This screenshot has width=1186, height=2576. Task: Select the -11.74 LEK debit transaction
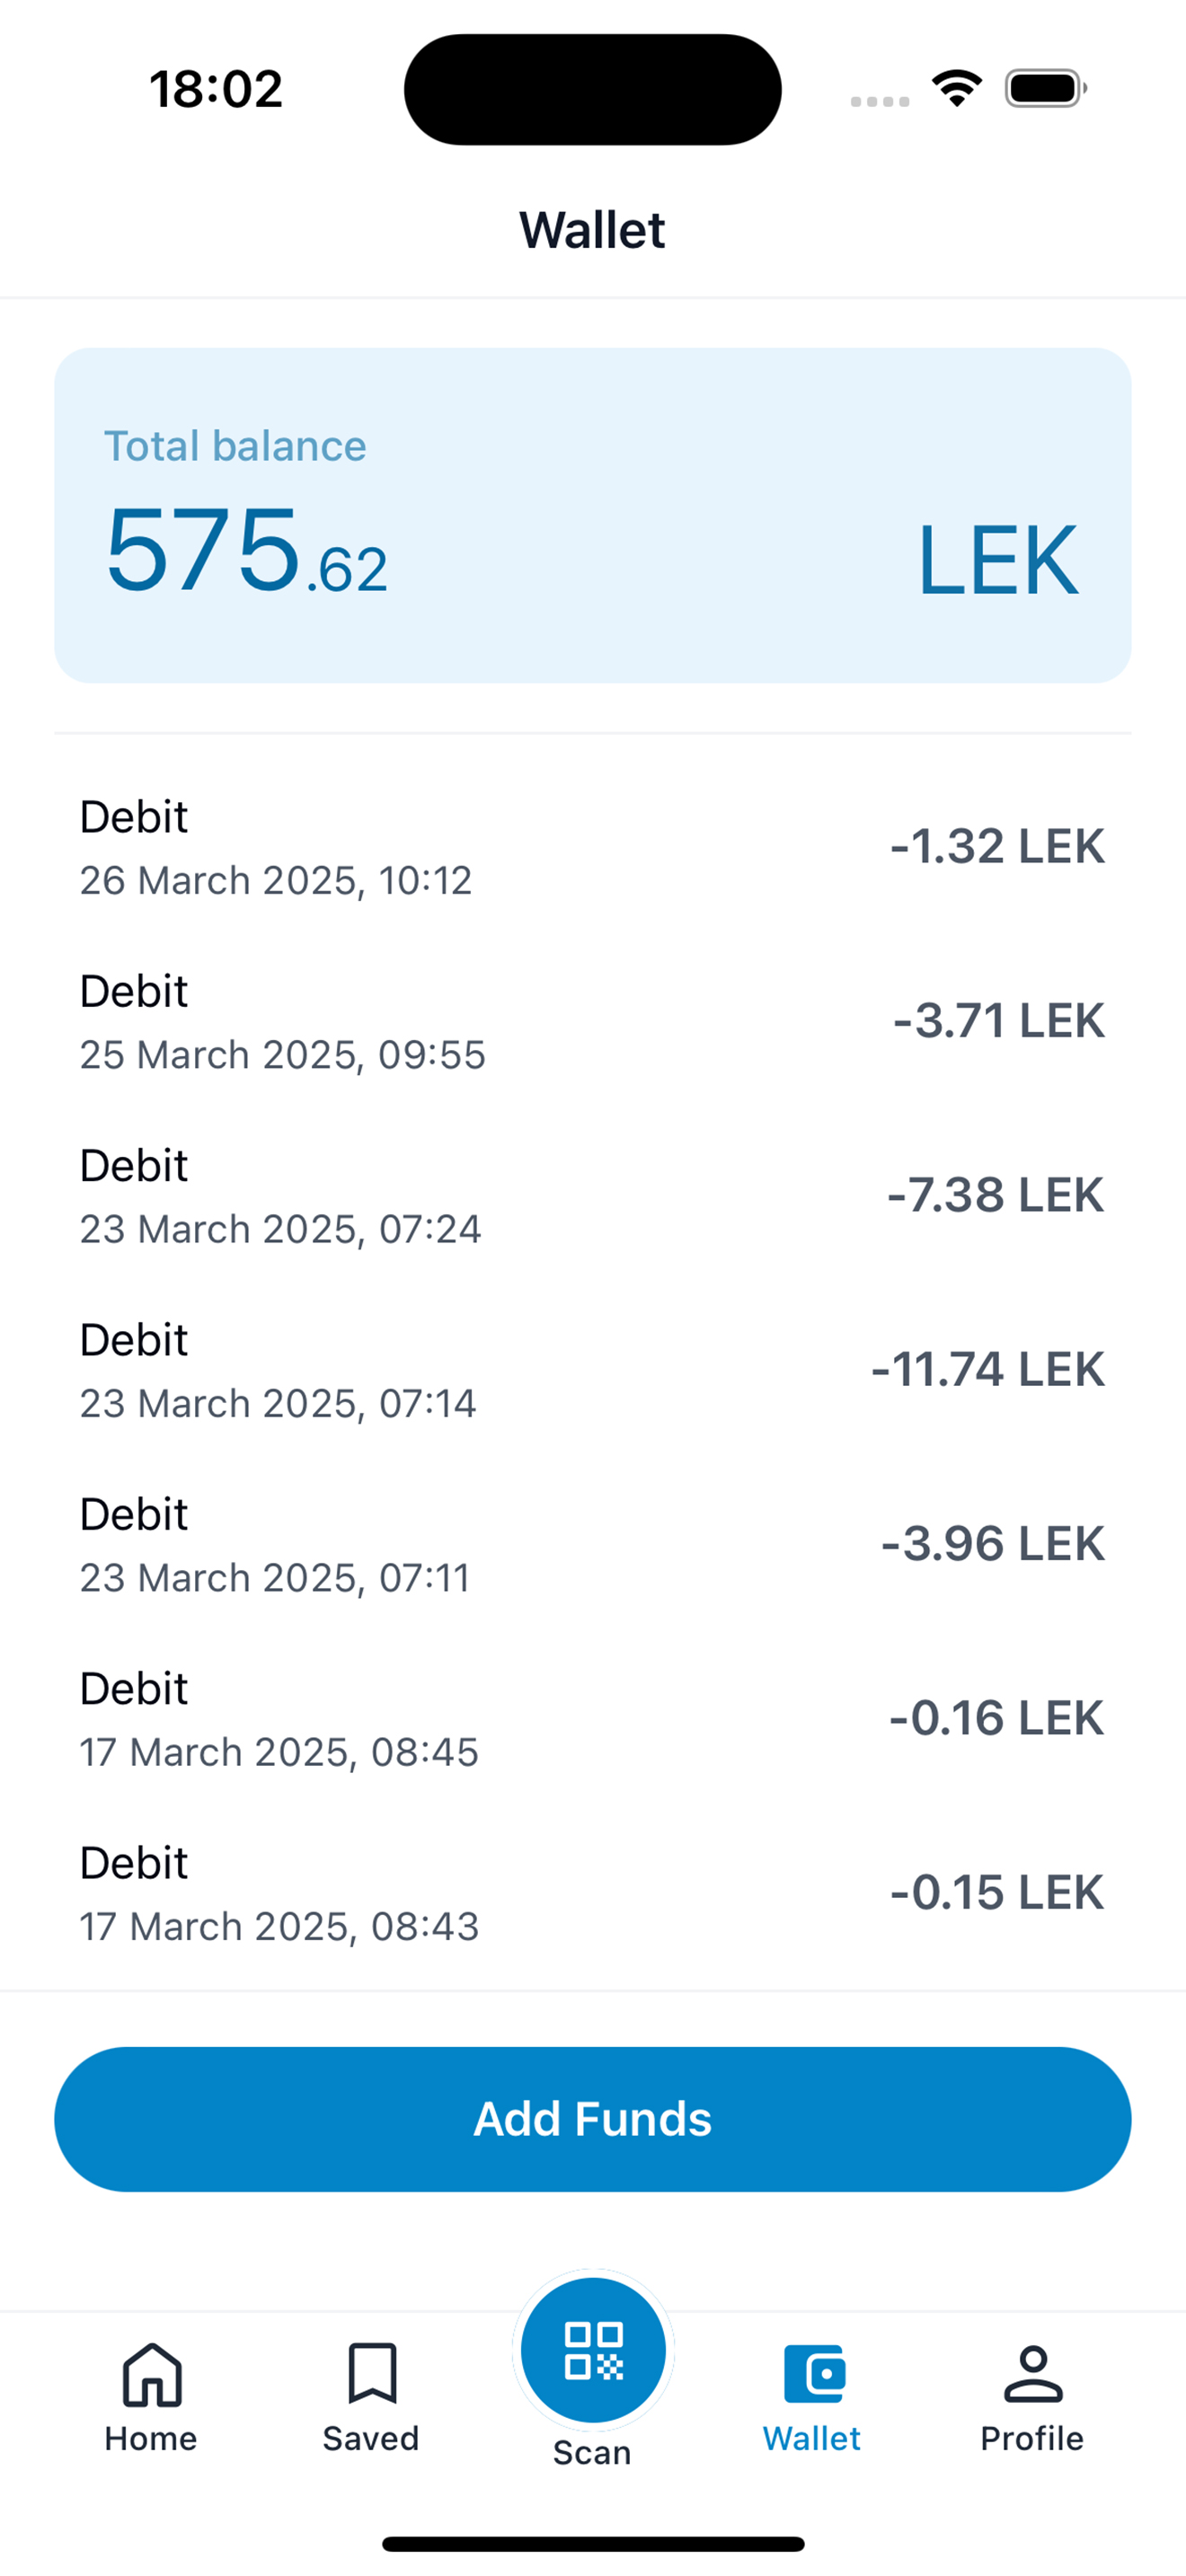[x=593, y=1370]
